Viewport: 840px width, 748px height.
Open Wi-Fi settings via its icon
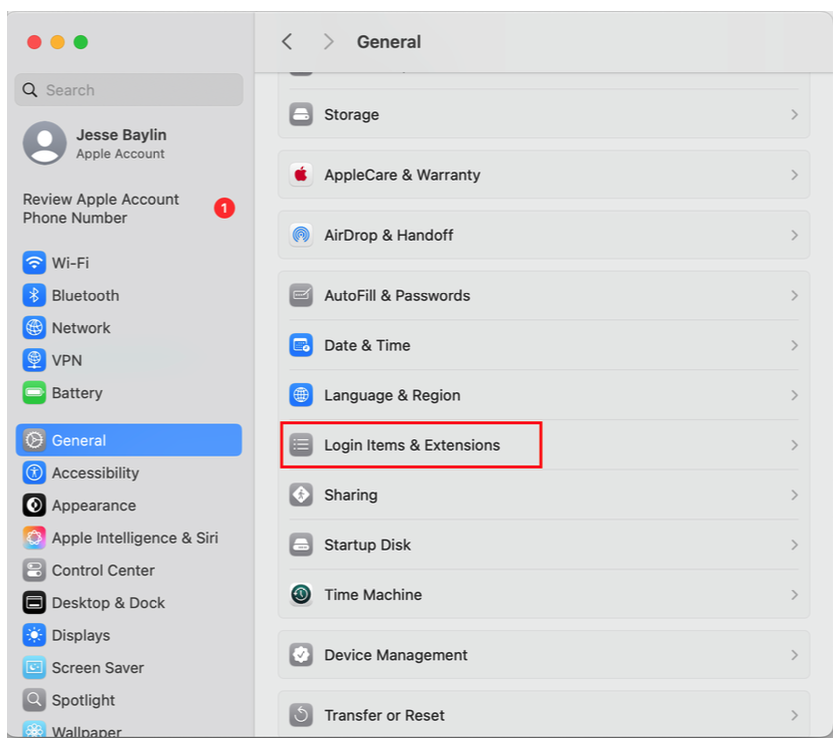pyautogui.click(x=34, y=263)
